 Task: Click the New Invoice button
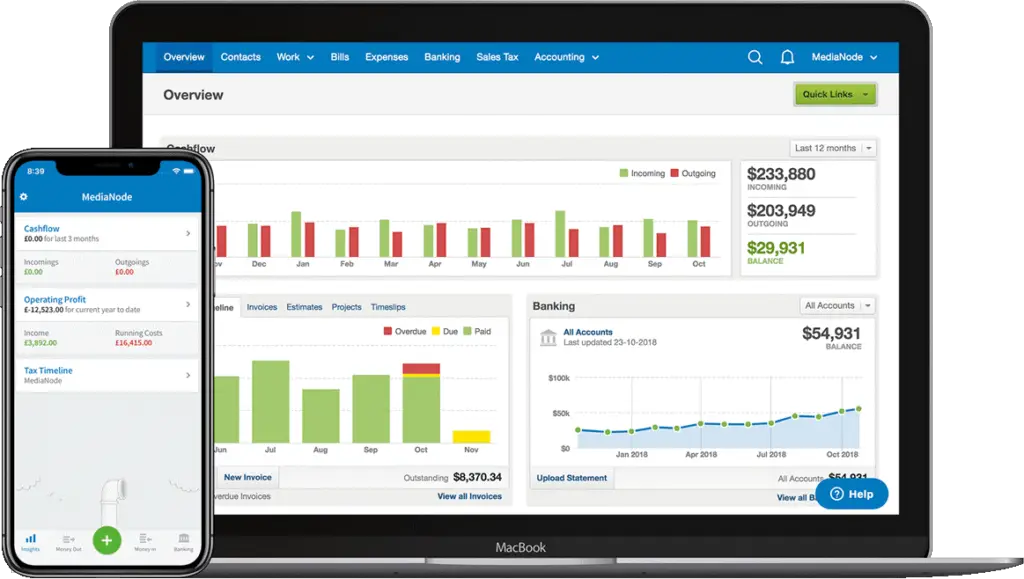248,477
